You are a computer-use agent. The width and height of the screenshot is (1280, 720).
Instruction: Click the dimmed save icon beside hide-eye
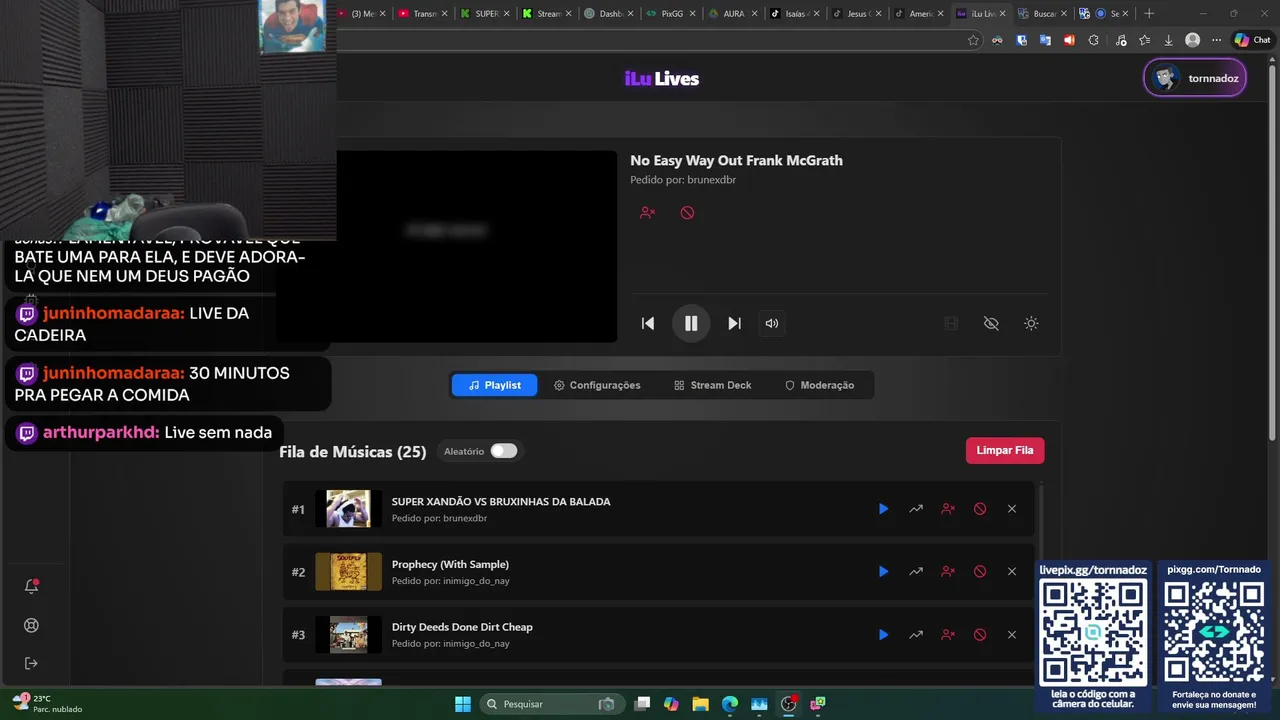[951, 323]
